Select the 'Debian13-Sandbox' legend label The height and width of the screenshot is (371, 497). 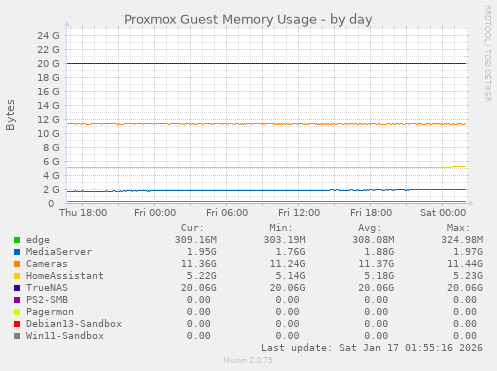74,324
